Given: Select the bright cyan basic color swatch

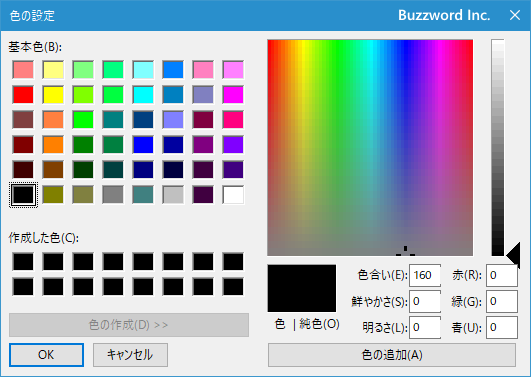Looking at the screenshot, I should (143, 95).
